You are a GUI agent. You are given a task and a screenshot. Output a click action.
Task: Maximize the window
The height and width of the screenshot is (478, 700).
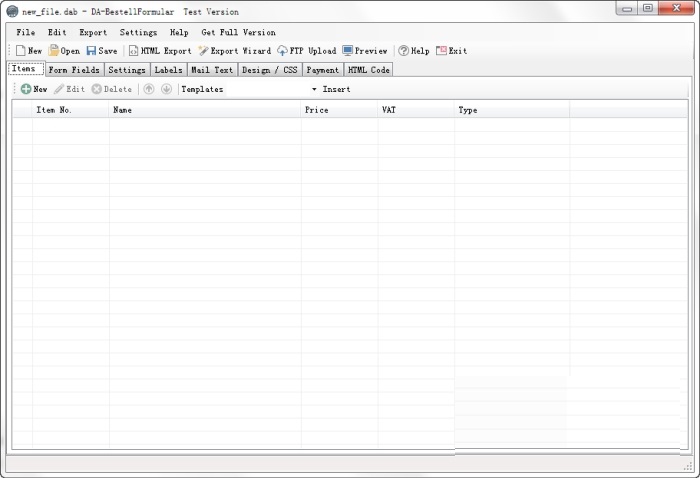(648, 8)
